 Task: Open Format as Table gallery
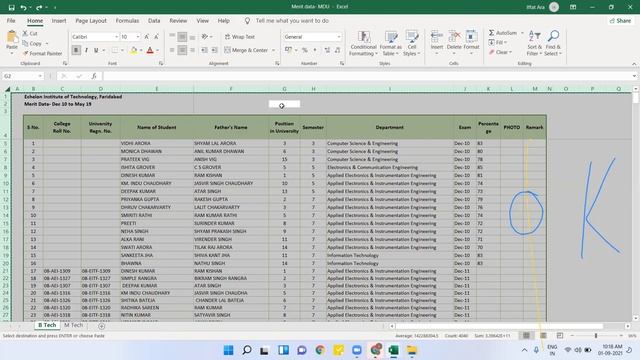[x=391, y=43]
